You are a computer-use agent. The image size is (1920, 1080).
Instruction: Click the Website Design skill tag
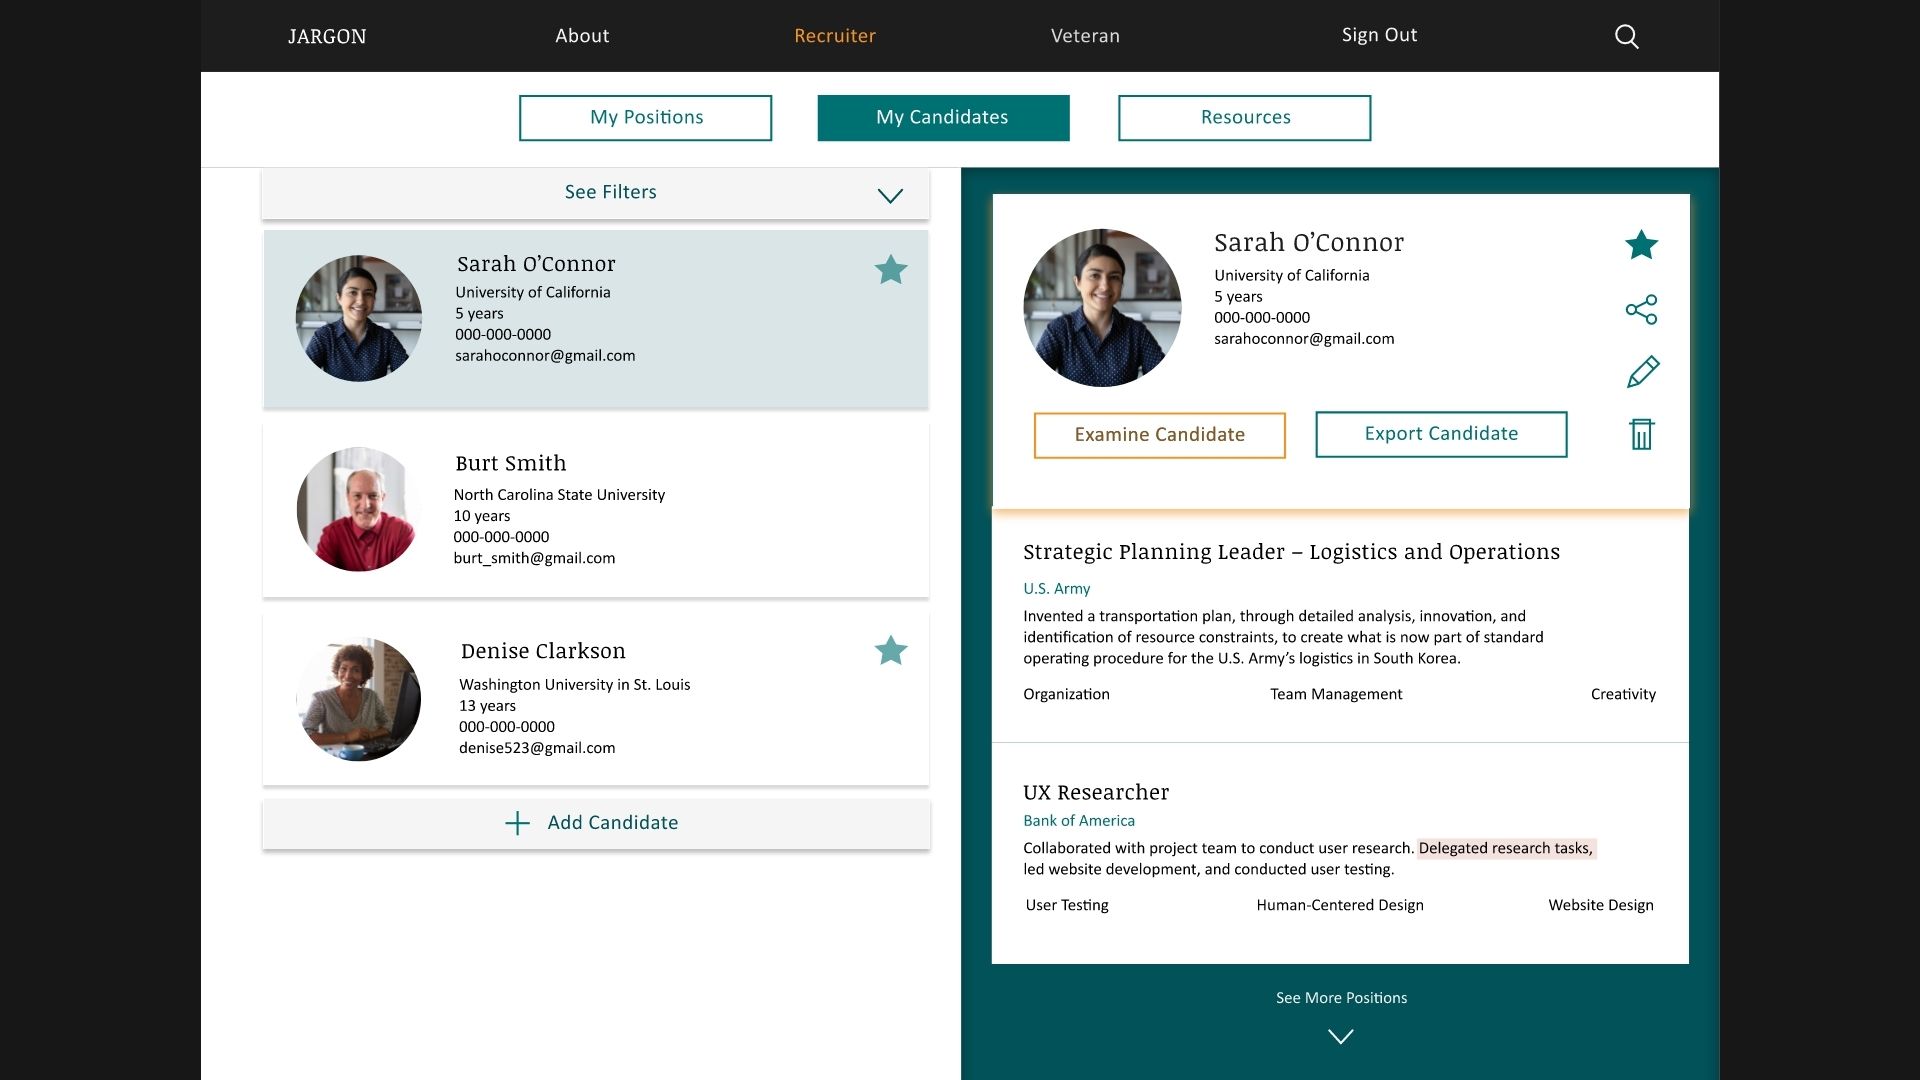(x=1600, y=905)
